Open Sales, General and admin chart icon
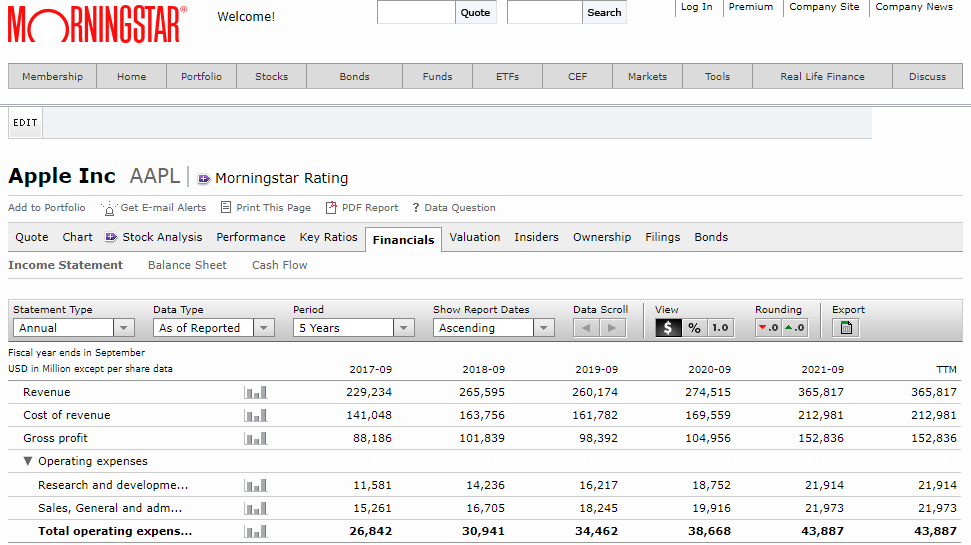 click(256, 508)
